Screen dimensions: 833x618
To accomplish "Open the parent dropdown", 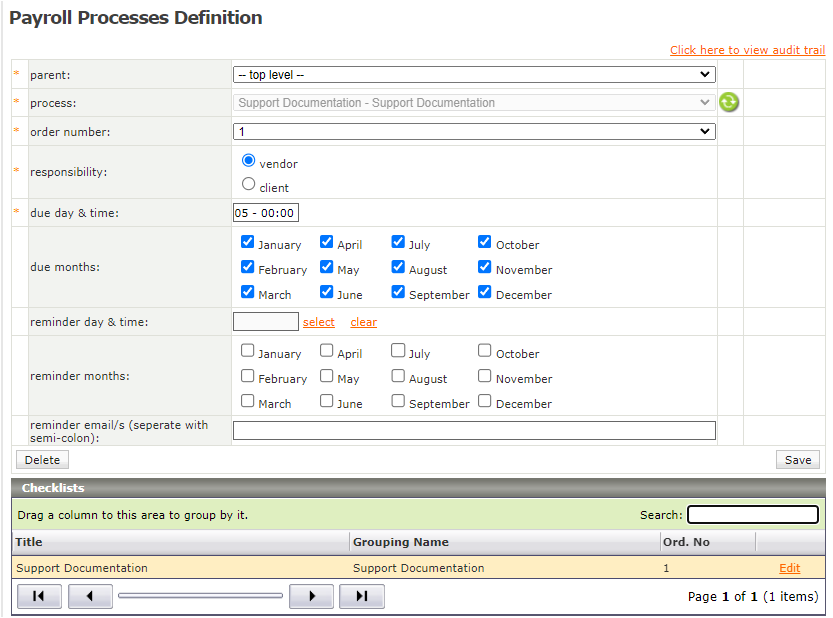I will pyautogui.click(x=474, y=74).
